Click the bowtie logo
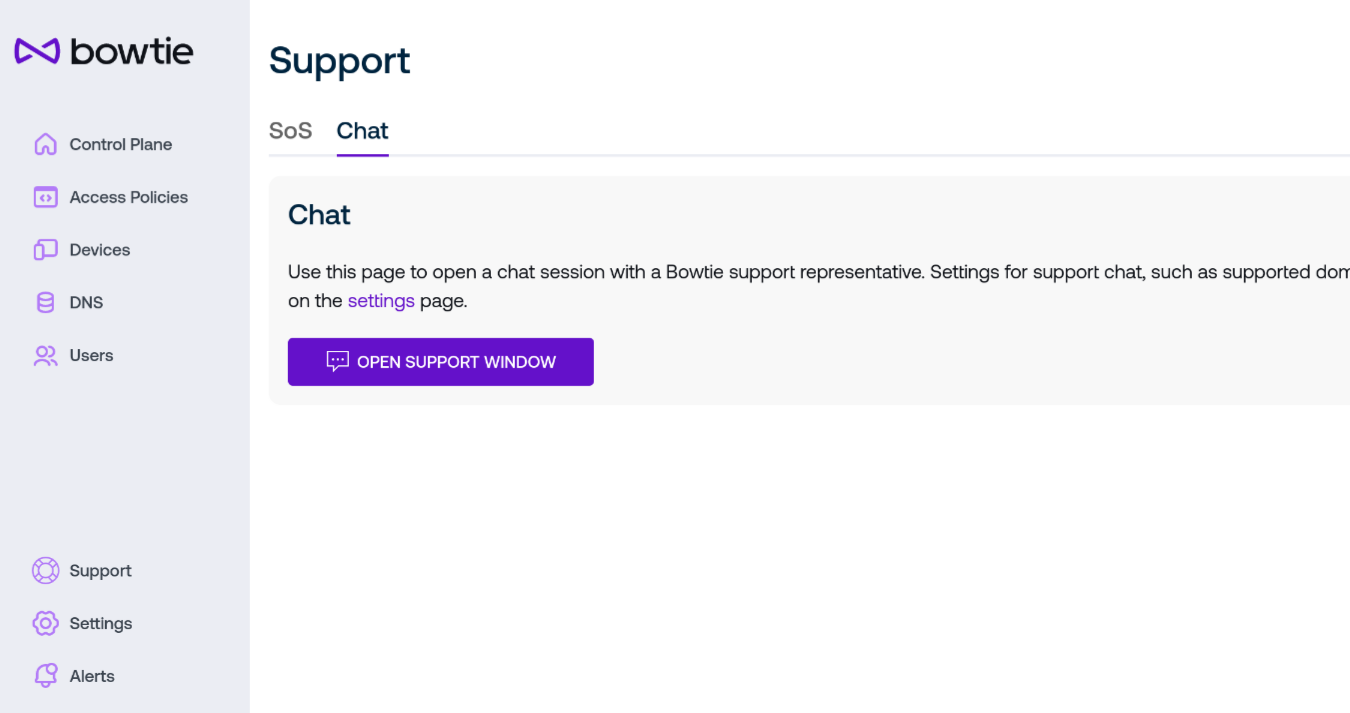The image size is (1350, 713). coord(104,51)
